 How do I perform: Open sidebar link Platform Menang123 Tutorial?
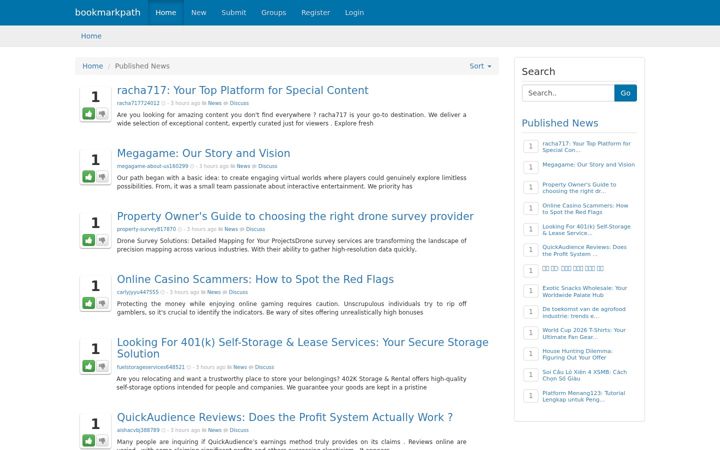click(584, 396)
